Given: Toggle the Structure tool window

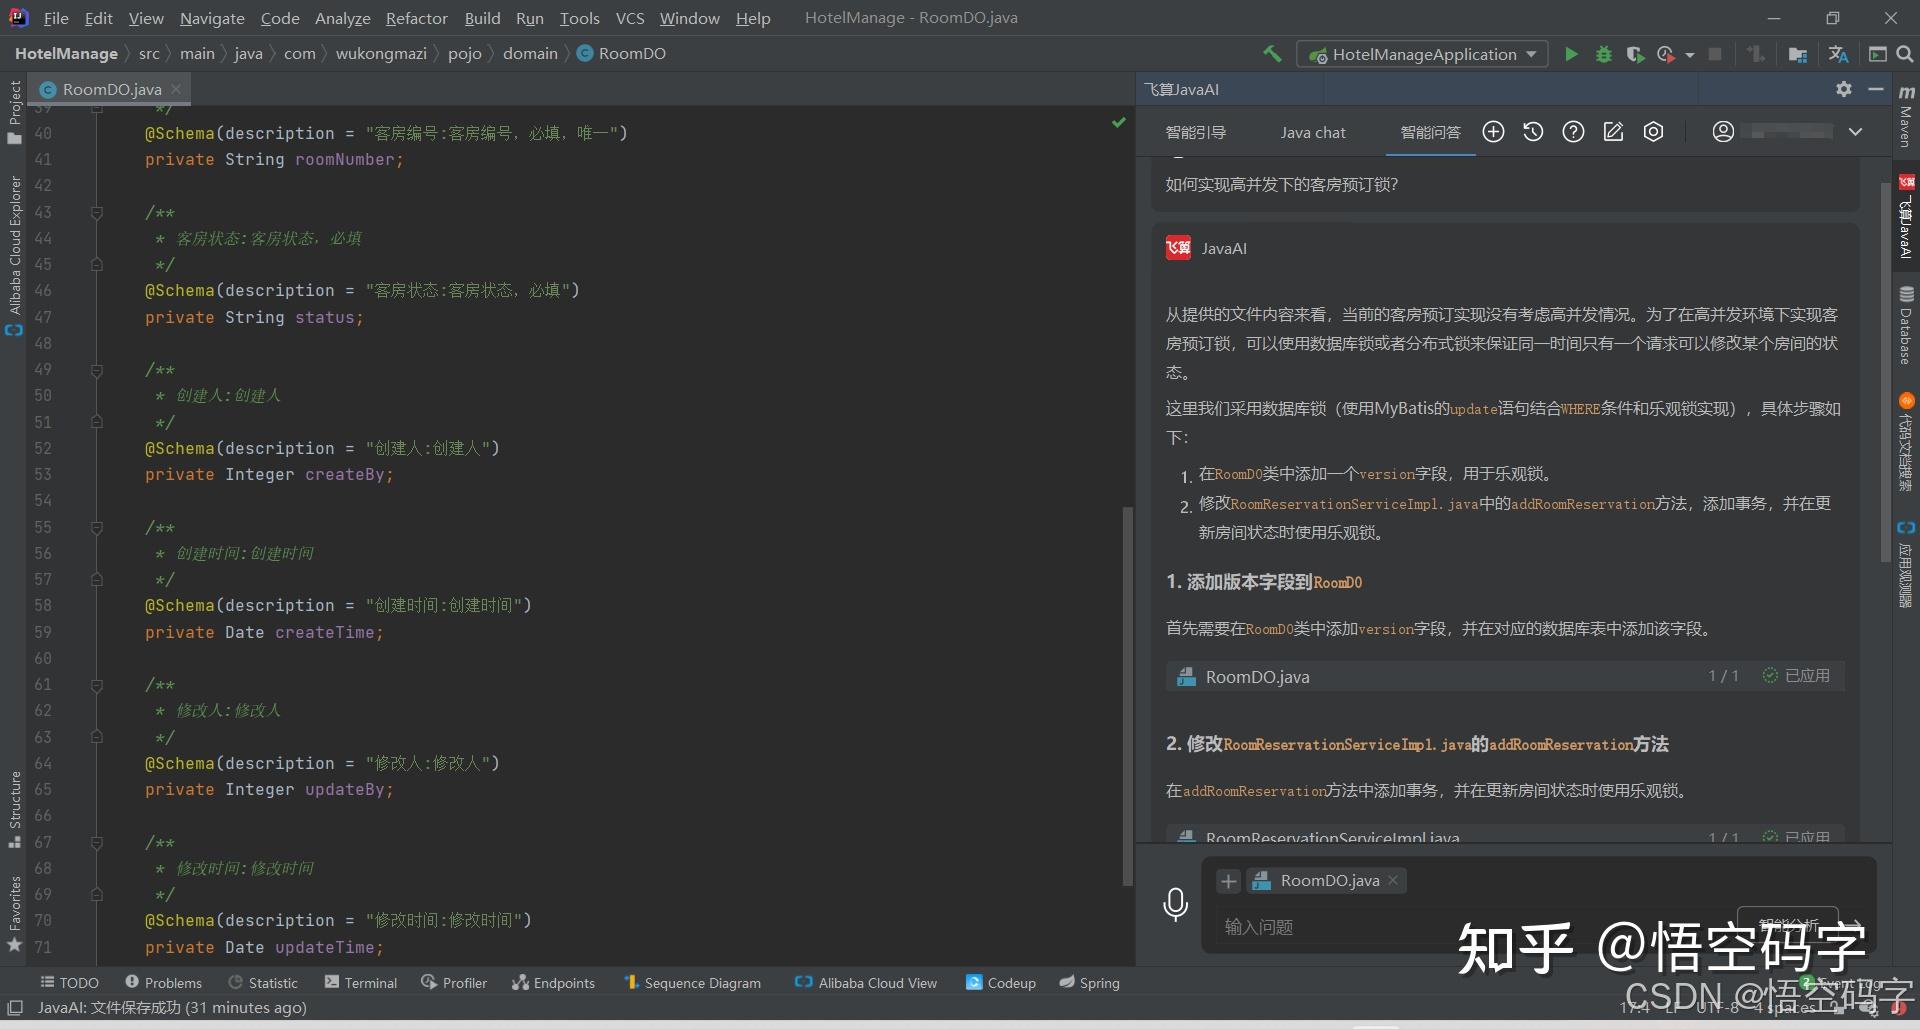Looking at the screenshot, I should click(x=14, y=809).
